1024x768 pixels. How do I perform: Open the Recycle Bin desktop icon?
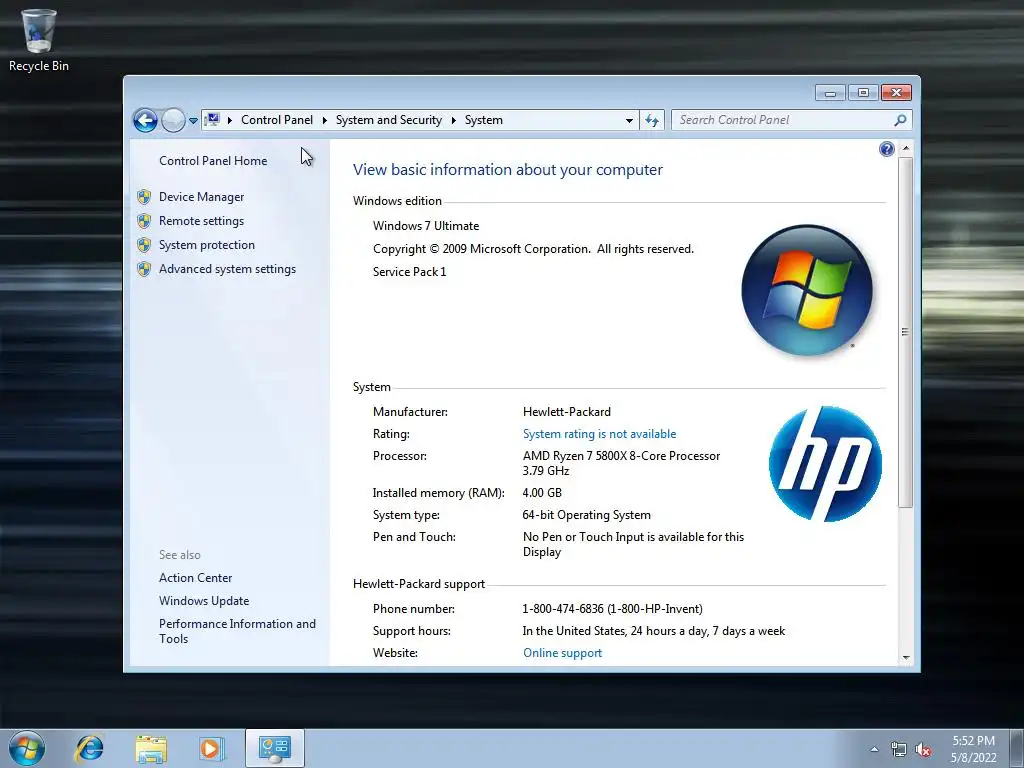tap(39, 40)
